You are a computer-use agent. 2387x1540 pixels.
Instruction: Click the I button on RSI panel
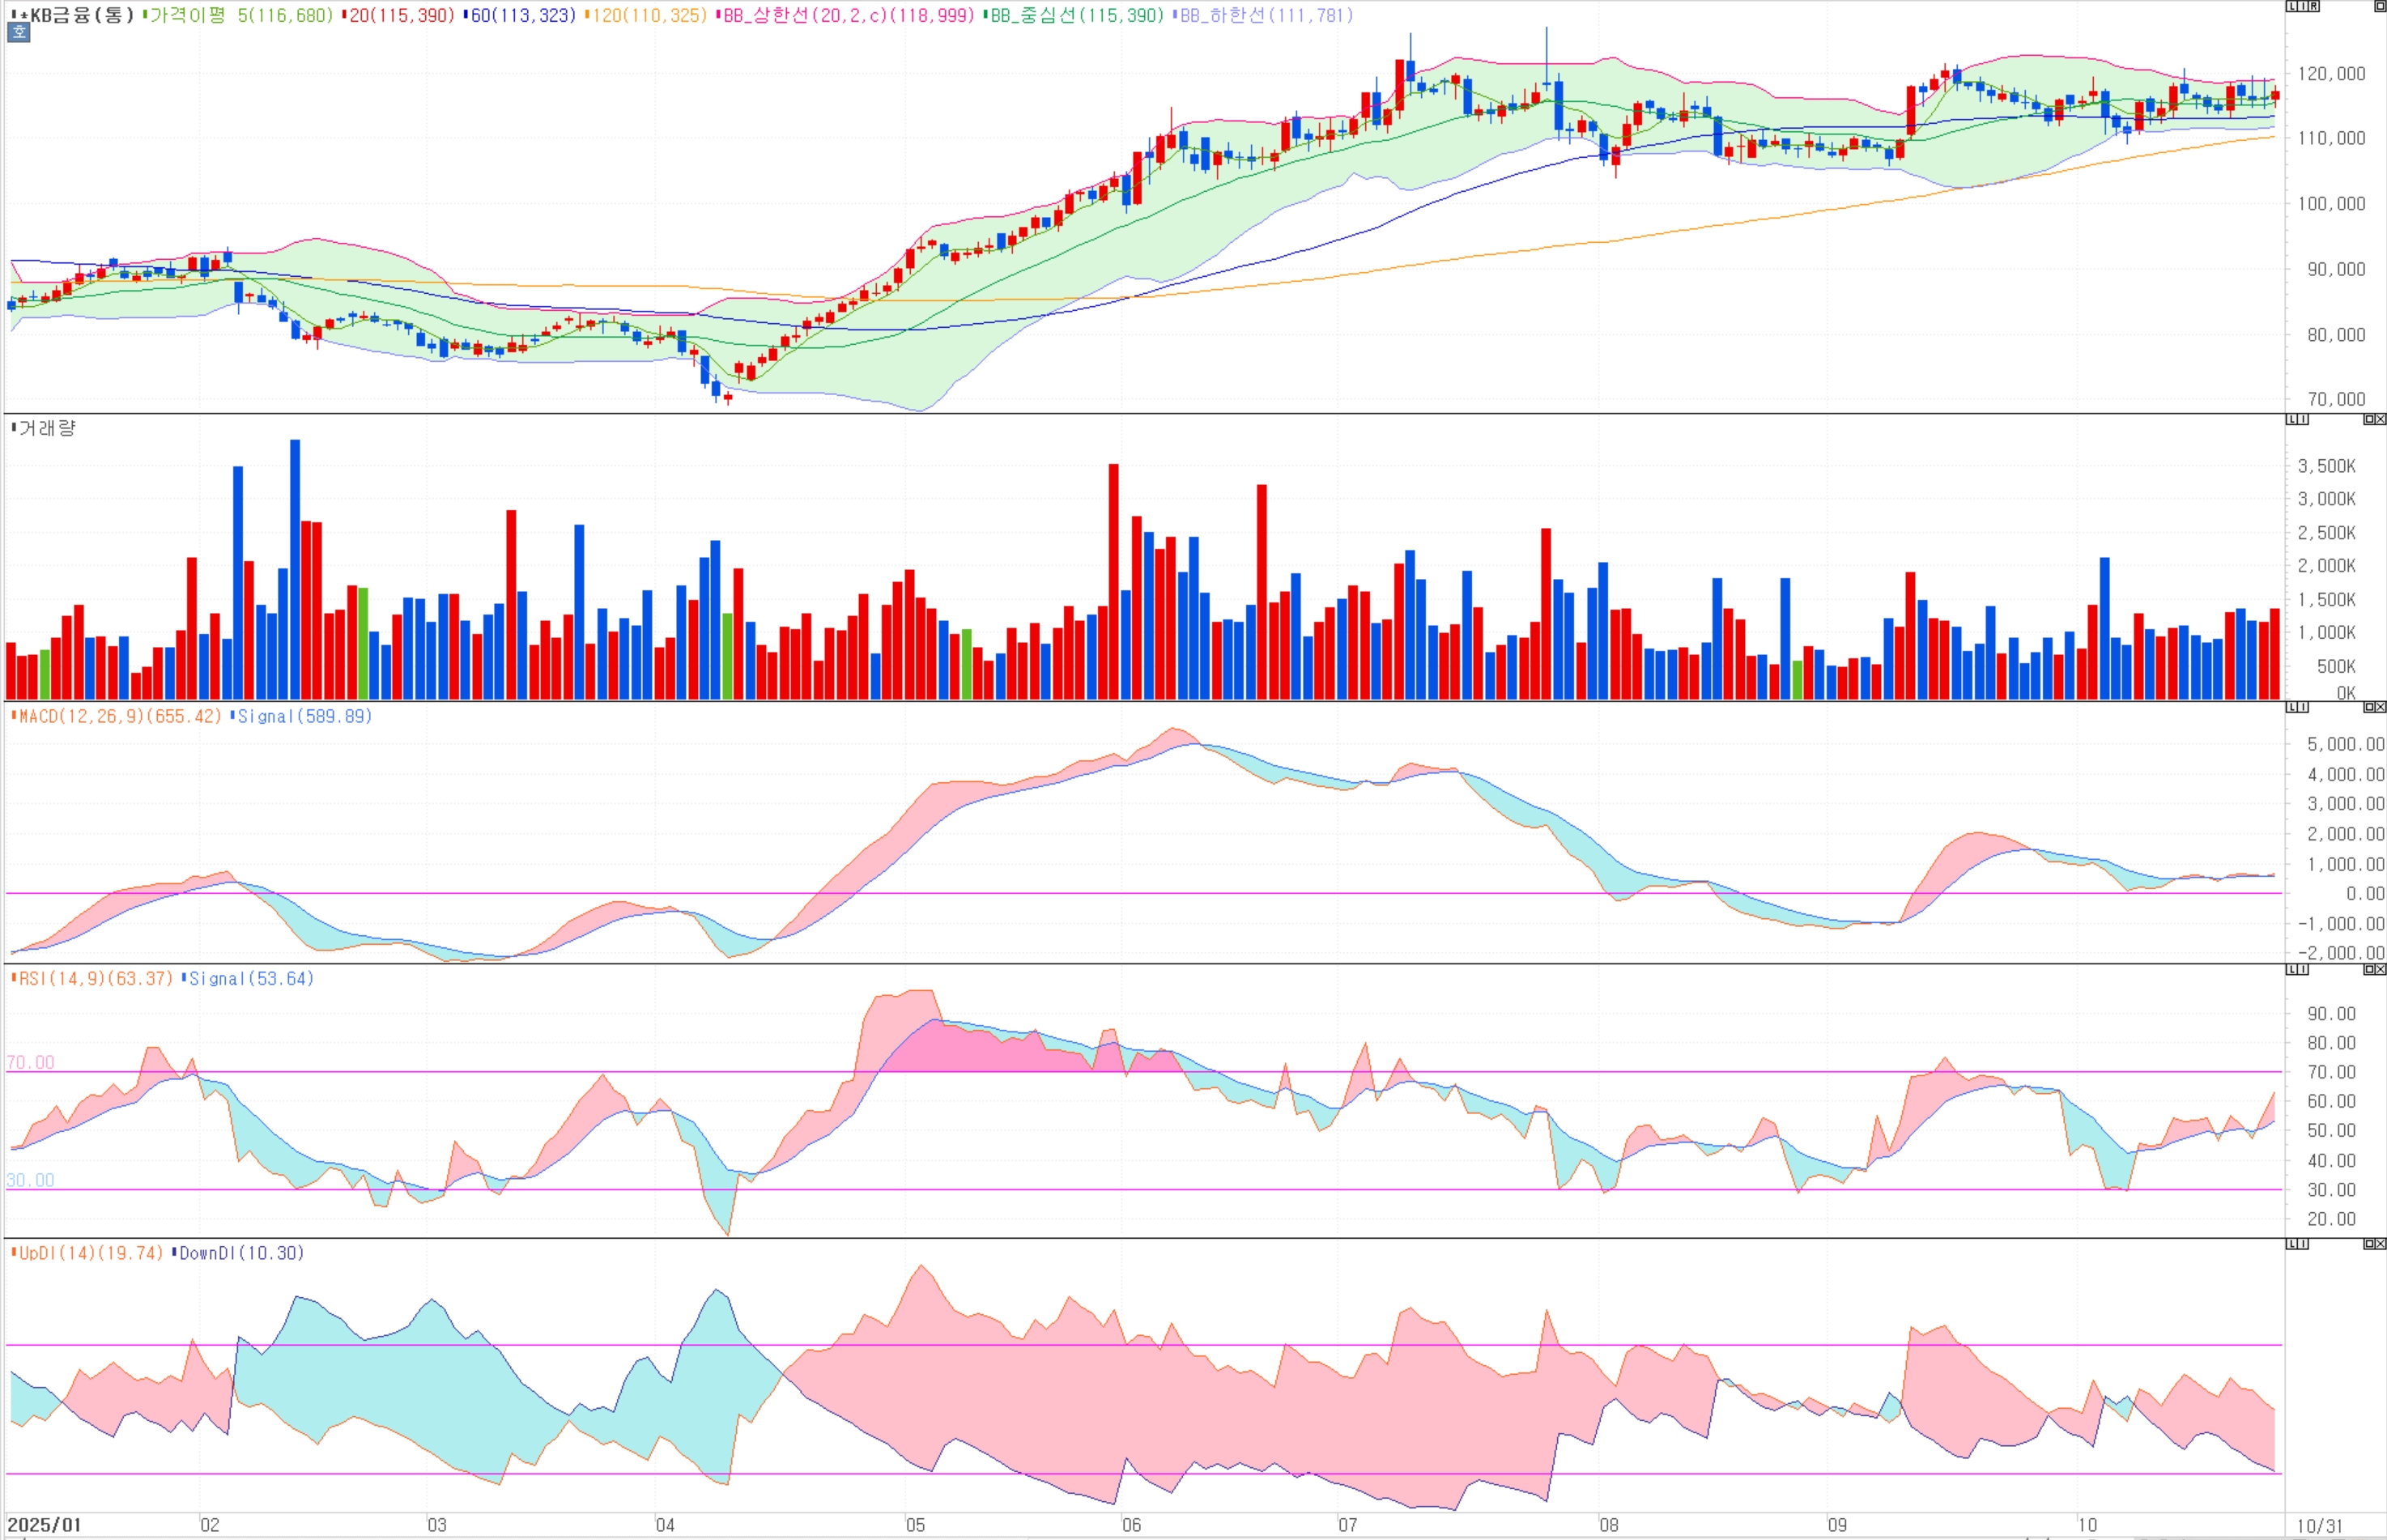2303,969
